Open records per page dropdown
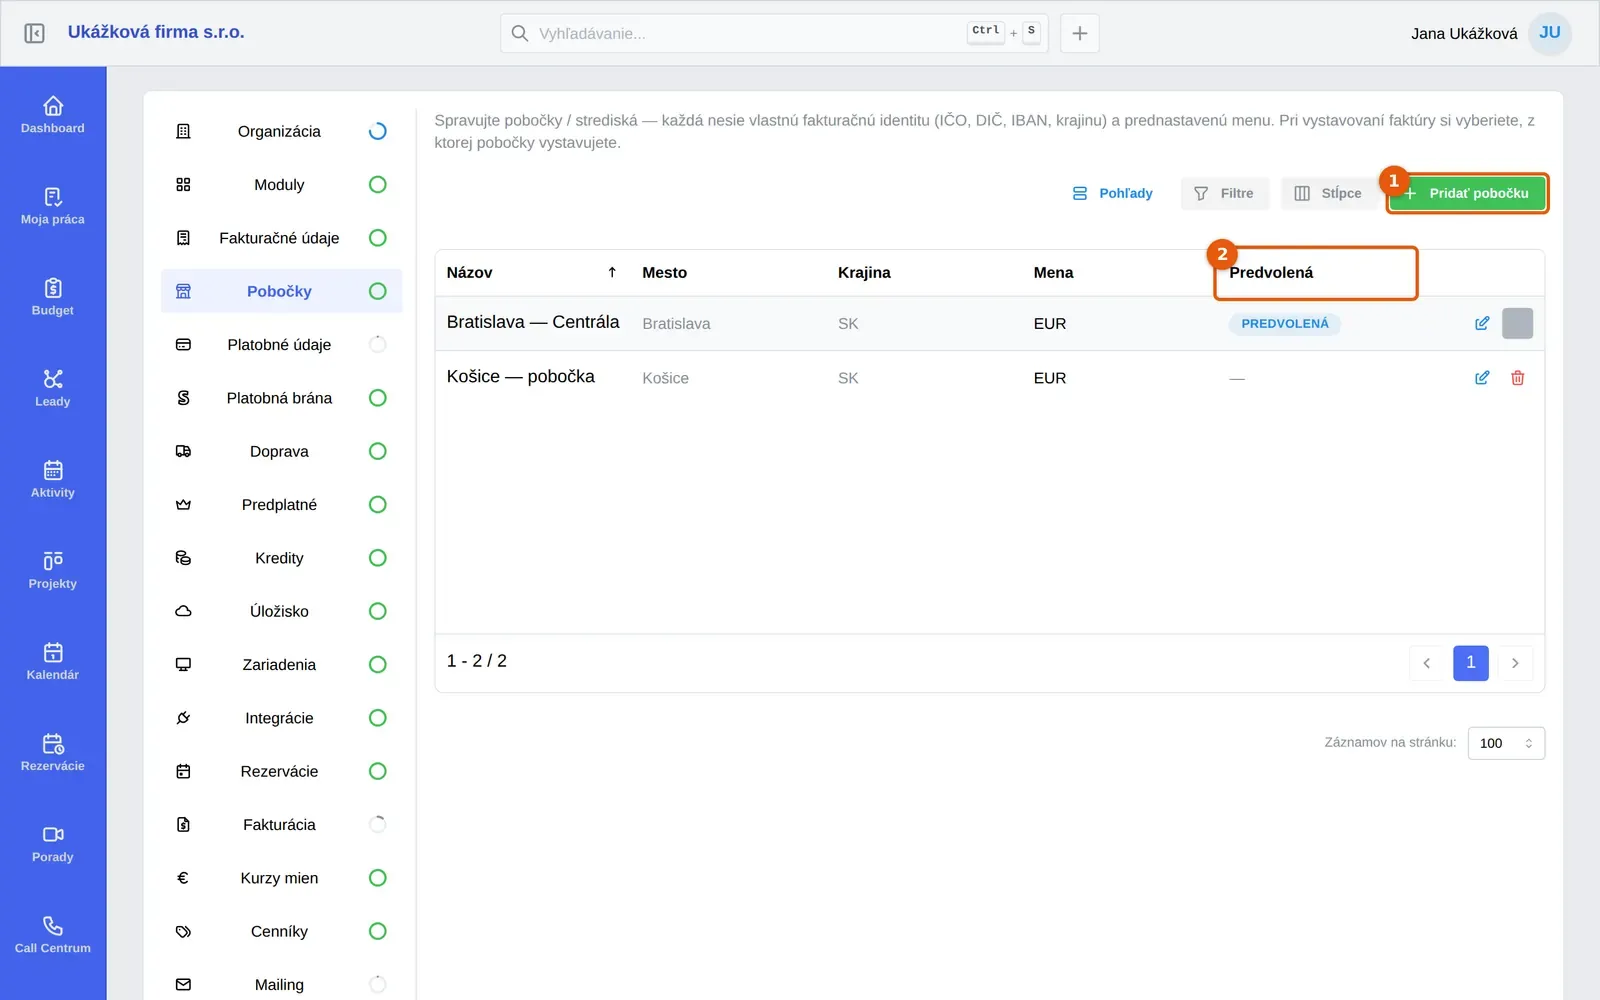The height and width of the screenshot is (1000, 1600). point(1506,743)
